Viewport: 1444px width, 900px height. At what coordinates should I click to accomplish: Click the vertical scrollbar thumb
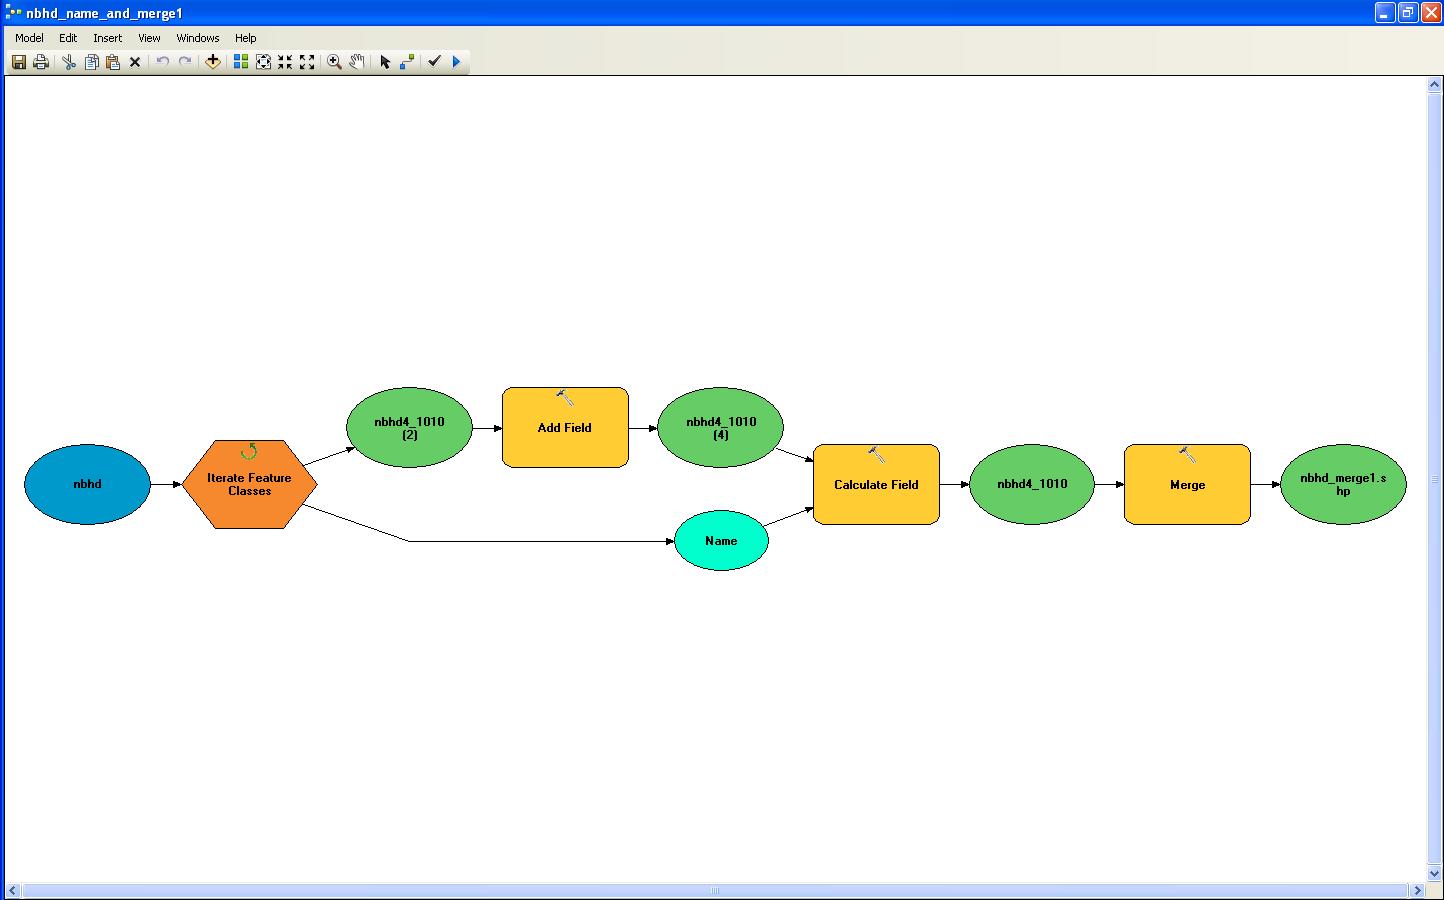[x=1434, y=480]
